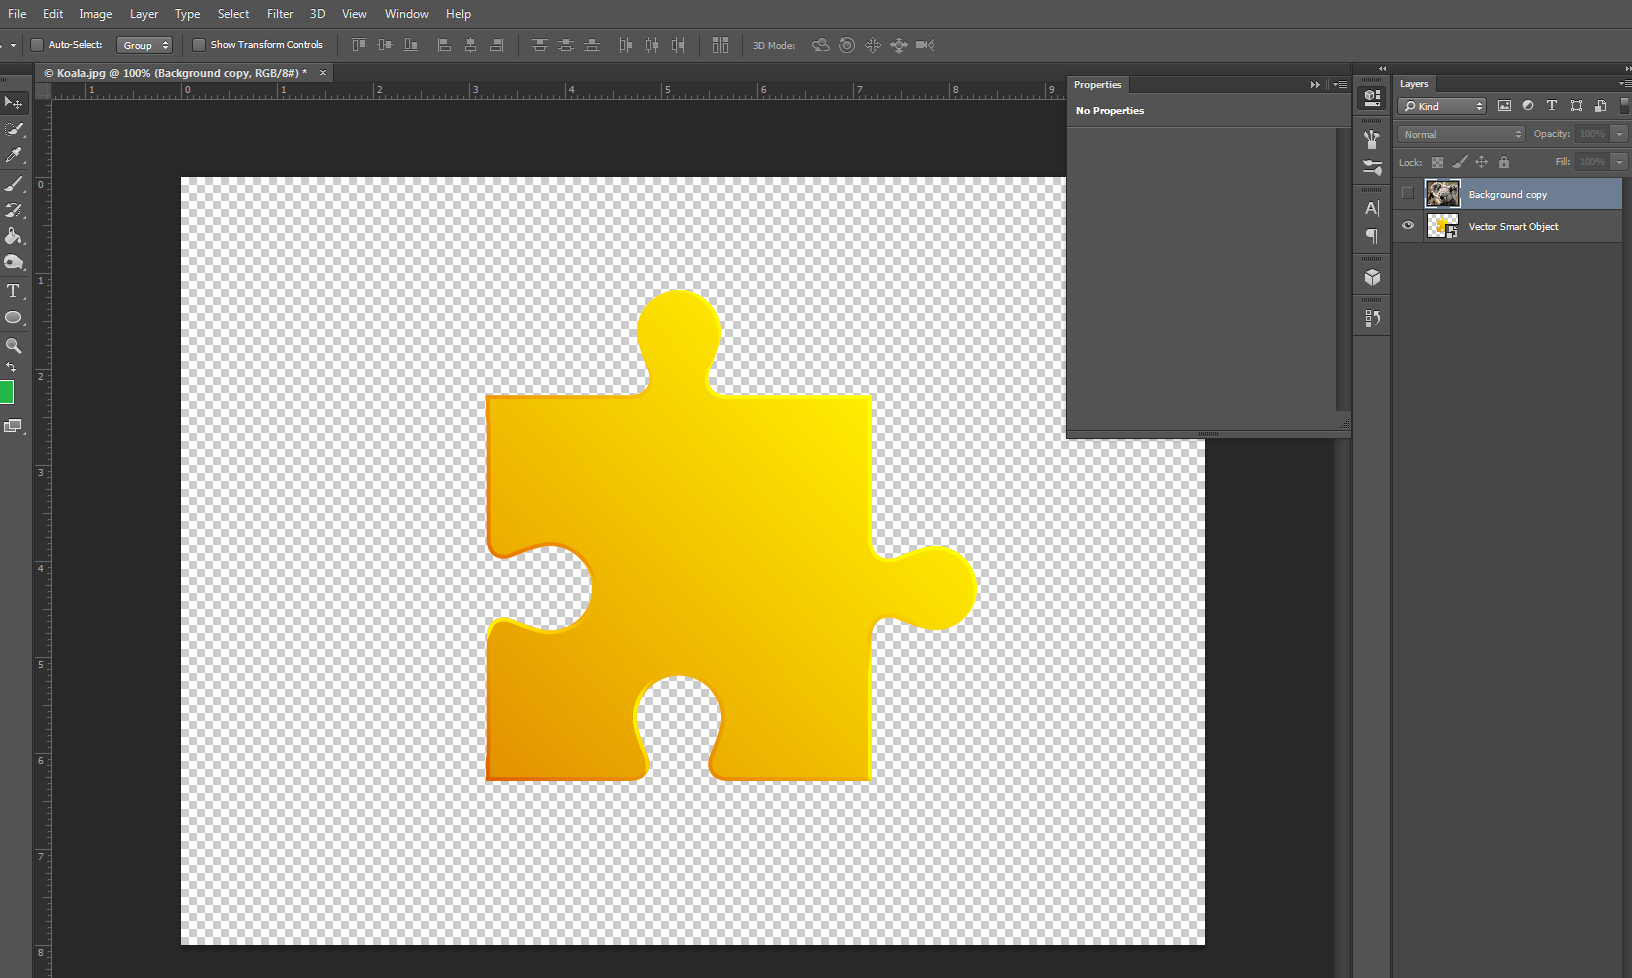Click the foreground color swatch
Viewport: 1632px width, 978px height.
coord(7,391)
